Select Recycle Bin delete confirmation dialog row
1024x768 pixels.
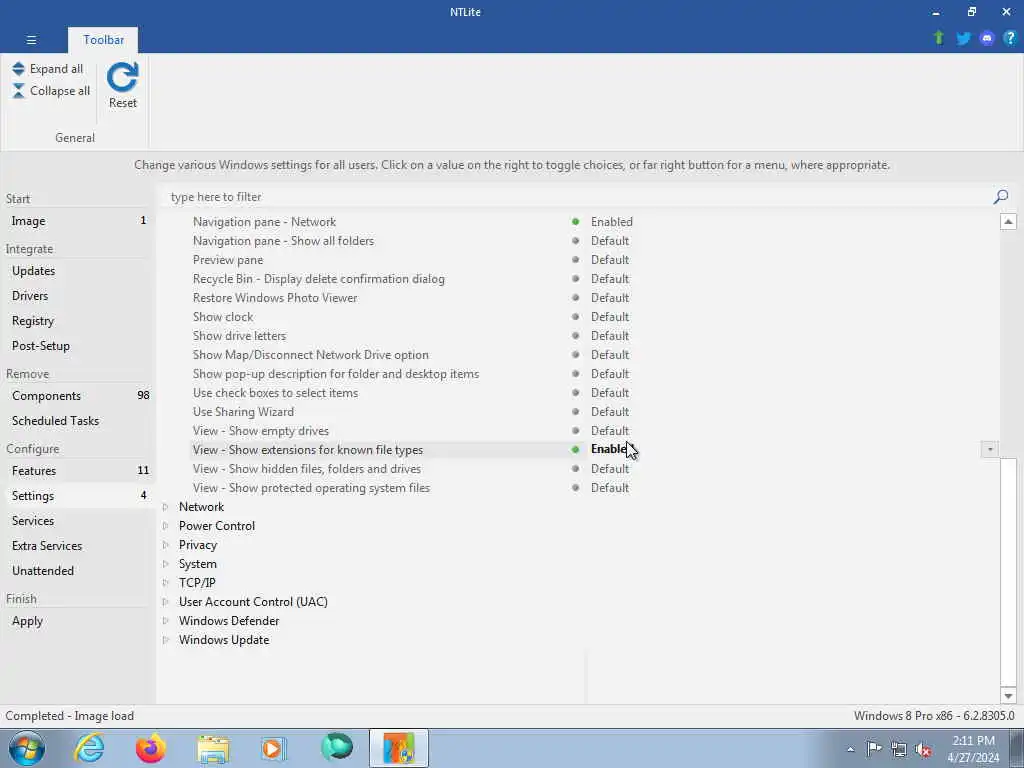(x=594, y=279)
